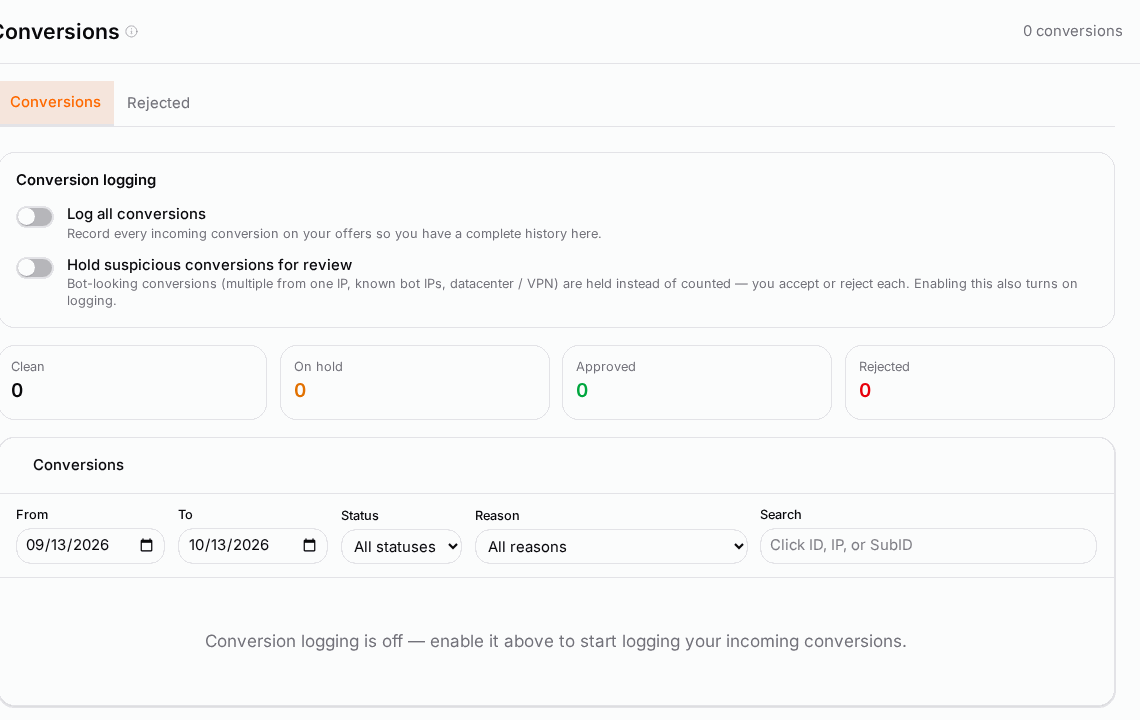
Task: Open the All statuses dropdown
Action: 401,547
